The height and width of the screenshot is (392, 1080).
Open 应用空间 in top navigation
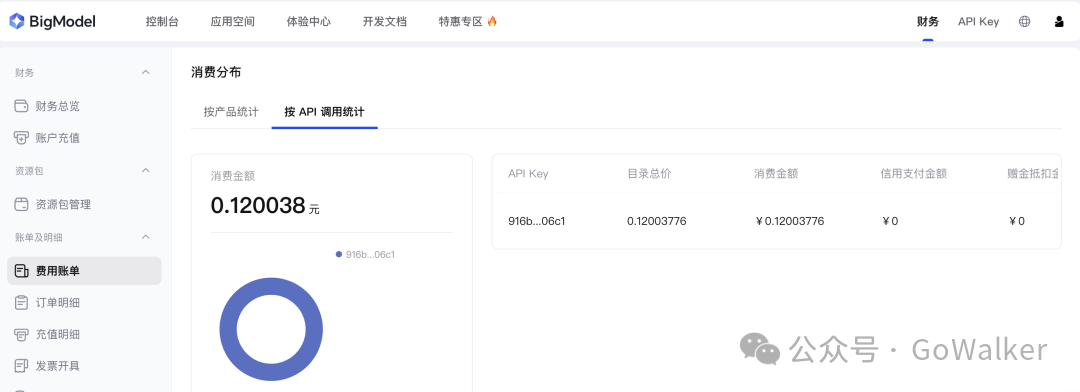(233, 21)
